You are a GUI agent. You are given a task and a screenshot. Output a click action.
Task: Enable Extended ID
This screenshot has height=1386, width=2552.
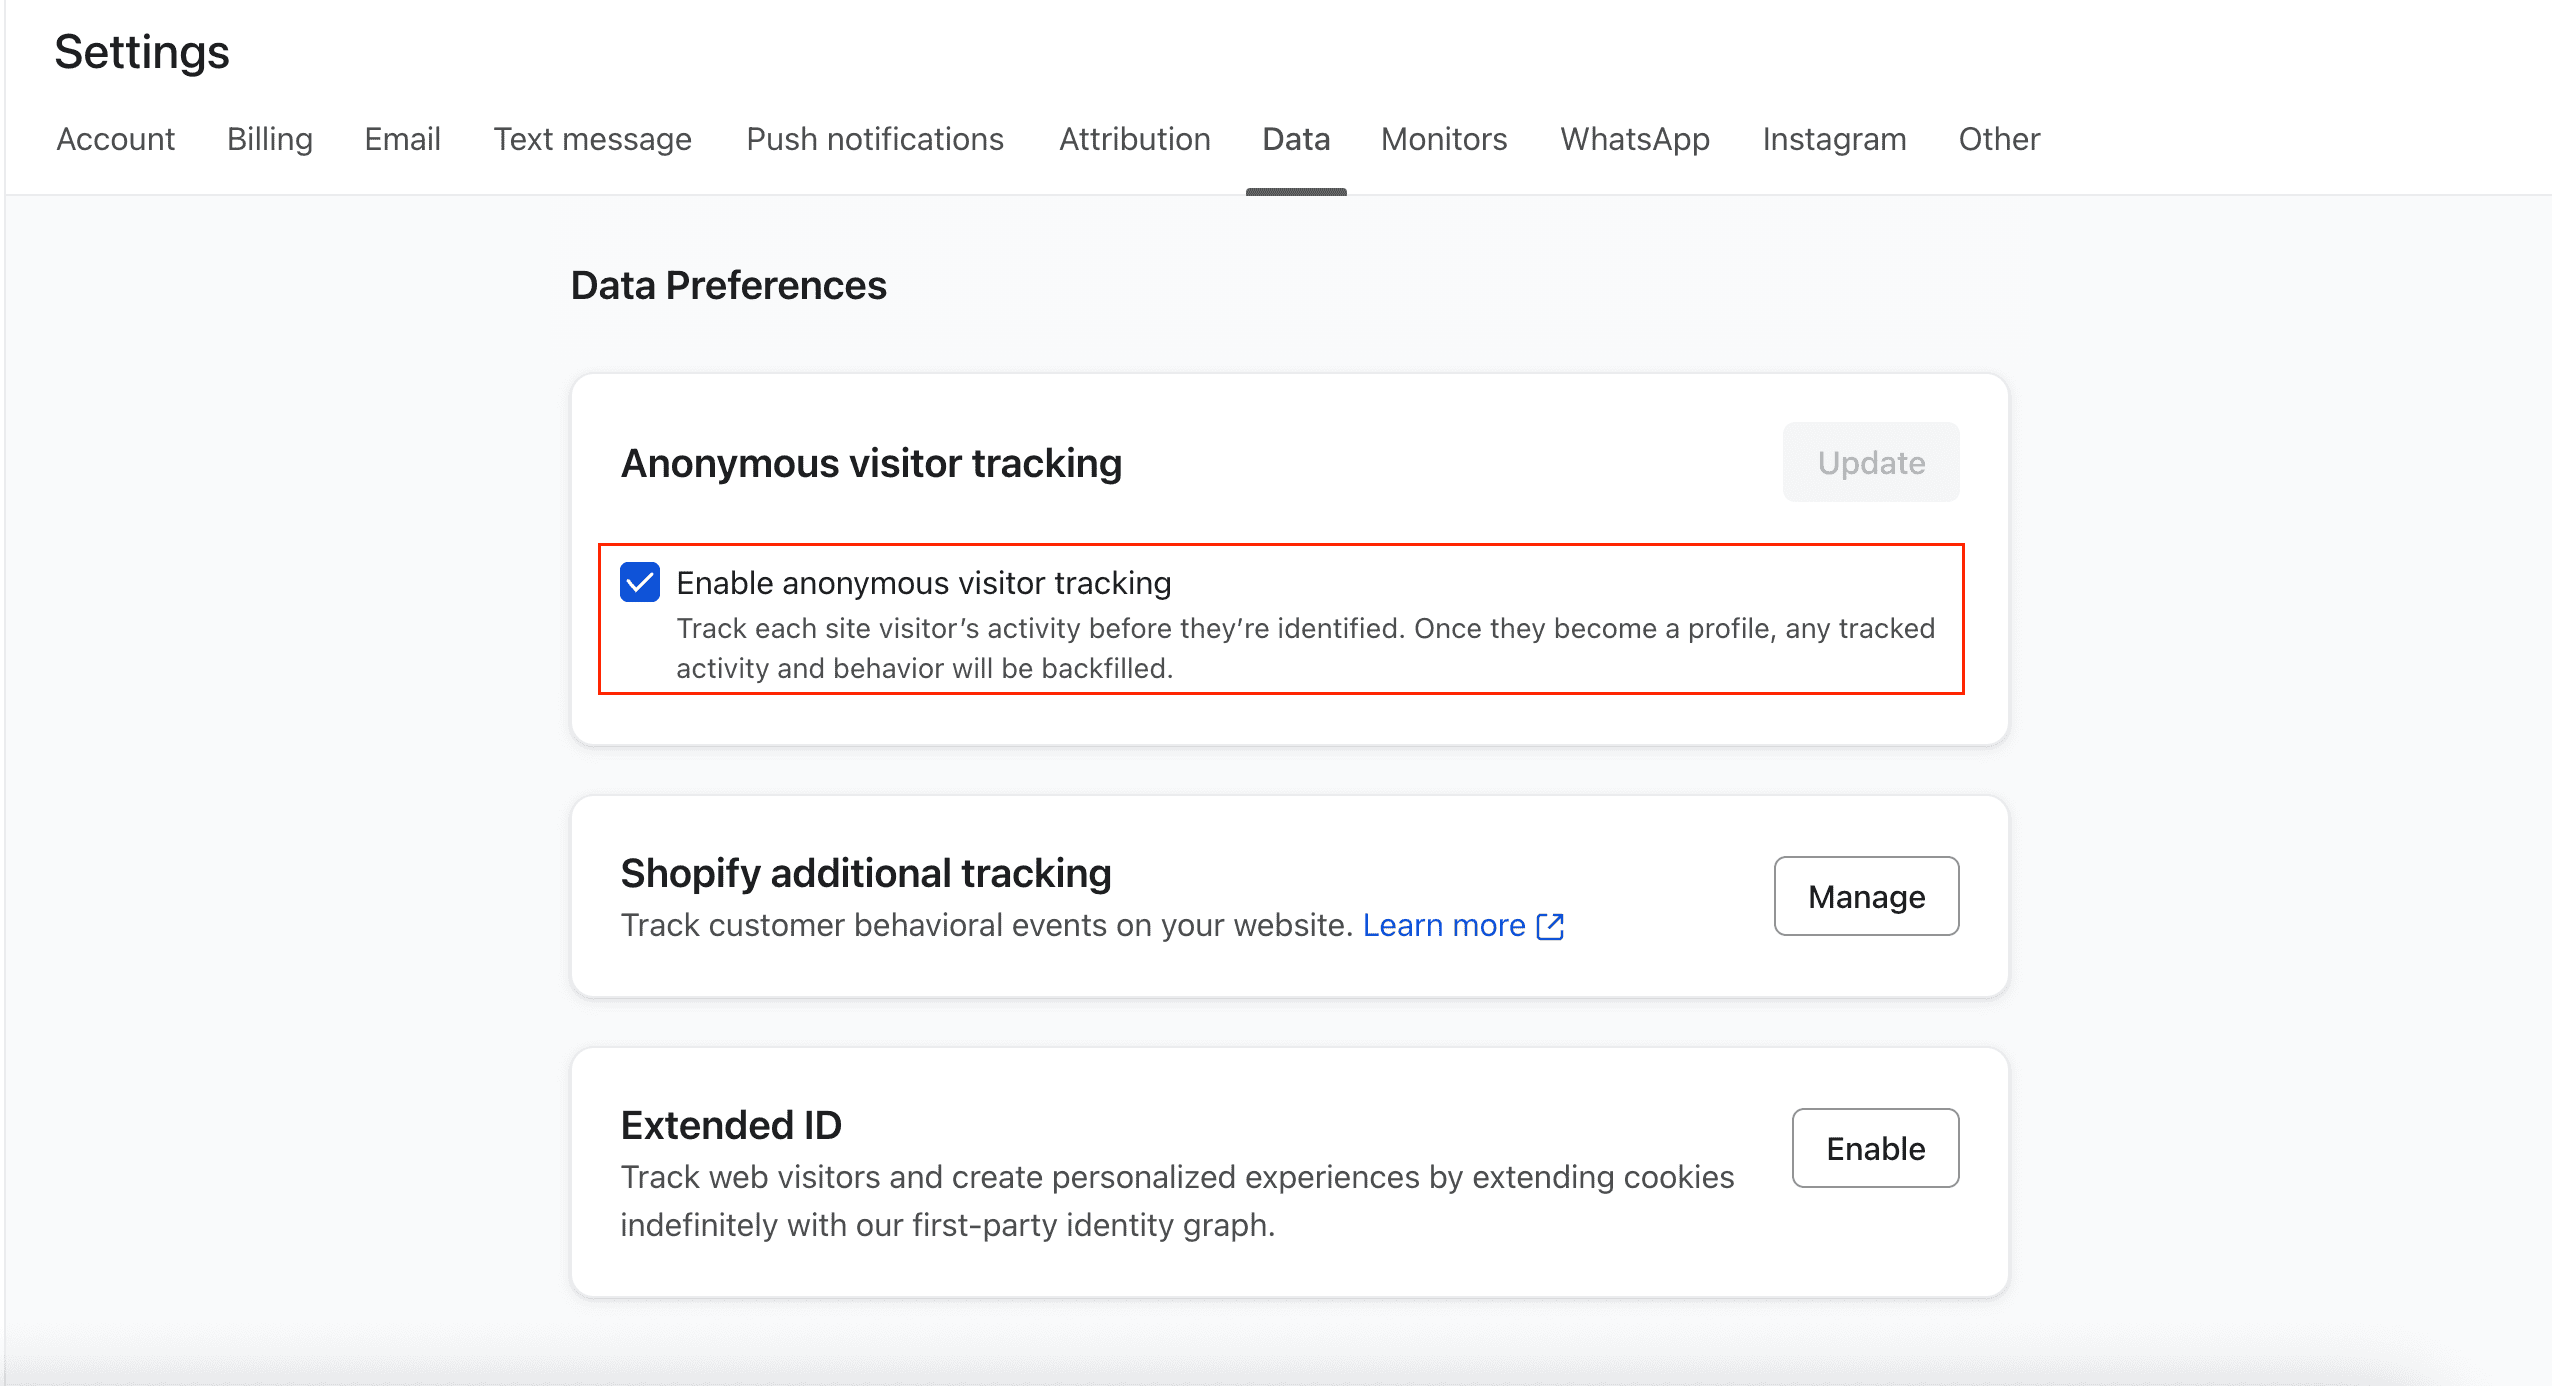(1875, 1148)
